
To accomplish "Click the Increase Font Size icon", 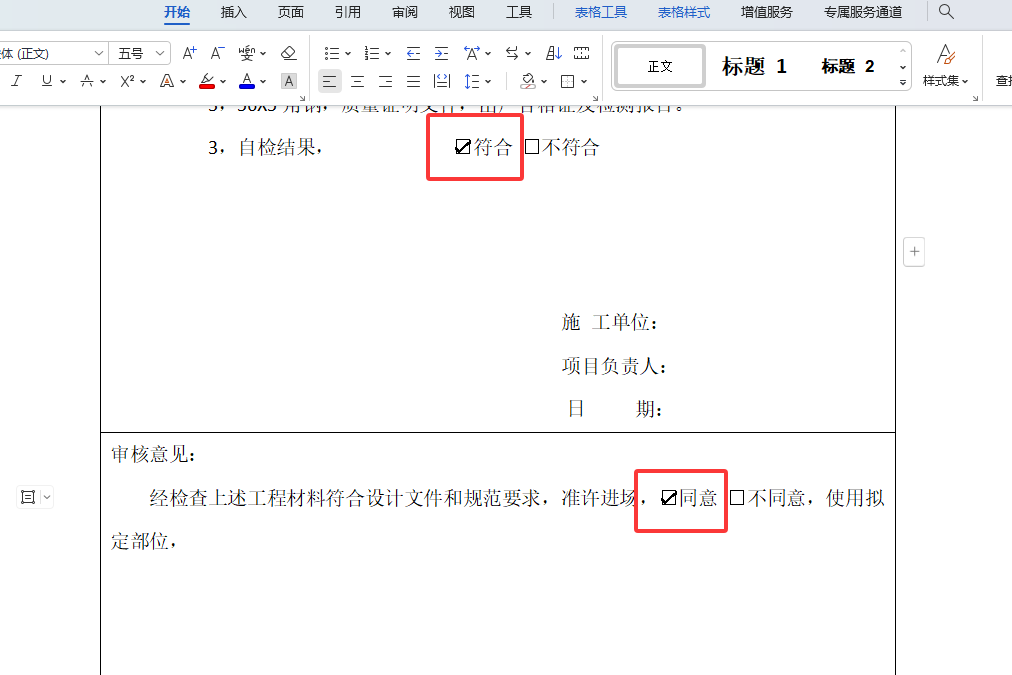I will [x=188, y=53].
